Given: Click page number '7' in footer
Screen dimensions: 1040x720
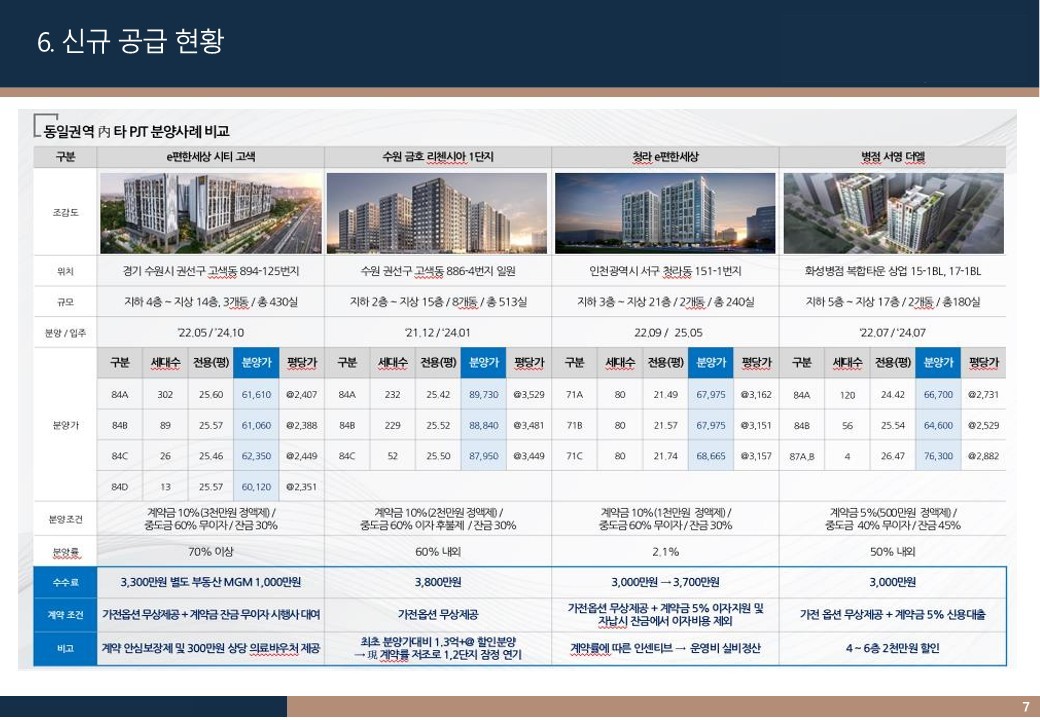Looking at the screenshot, I should click(1026, 707).
